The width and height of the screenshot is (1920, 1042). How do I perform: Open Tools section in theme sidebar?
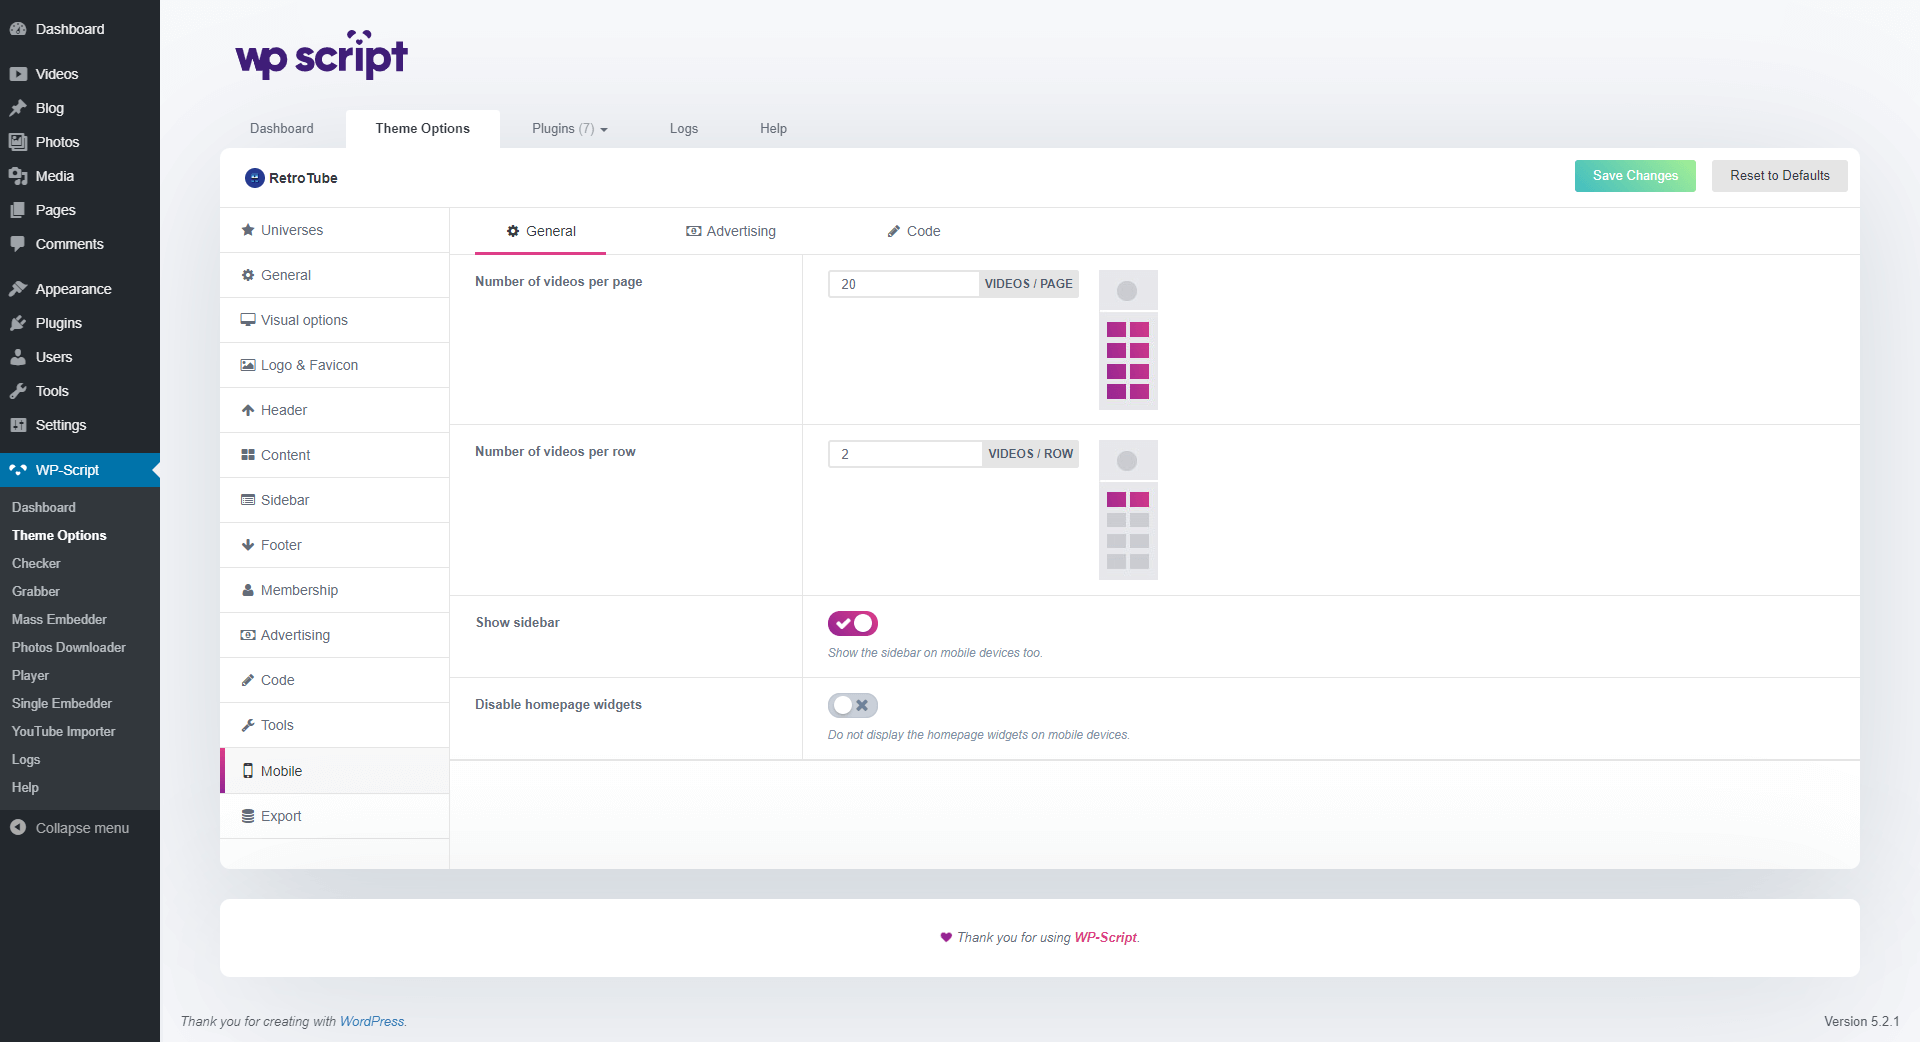[x=335, y=725]
